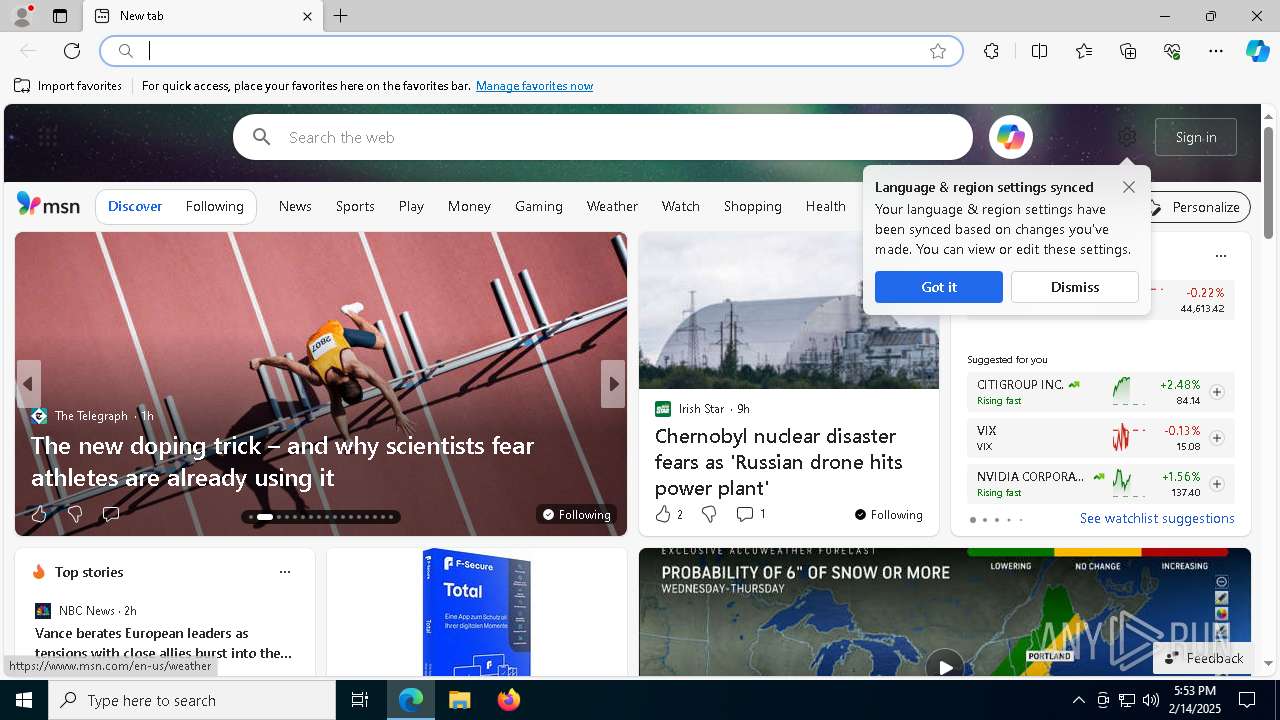
Task: Close the New tab browser tab
Action: pos(307,16)
